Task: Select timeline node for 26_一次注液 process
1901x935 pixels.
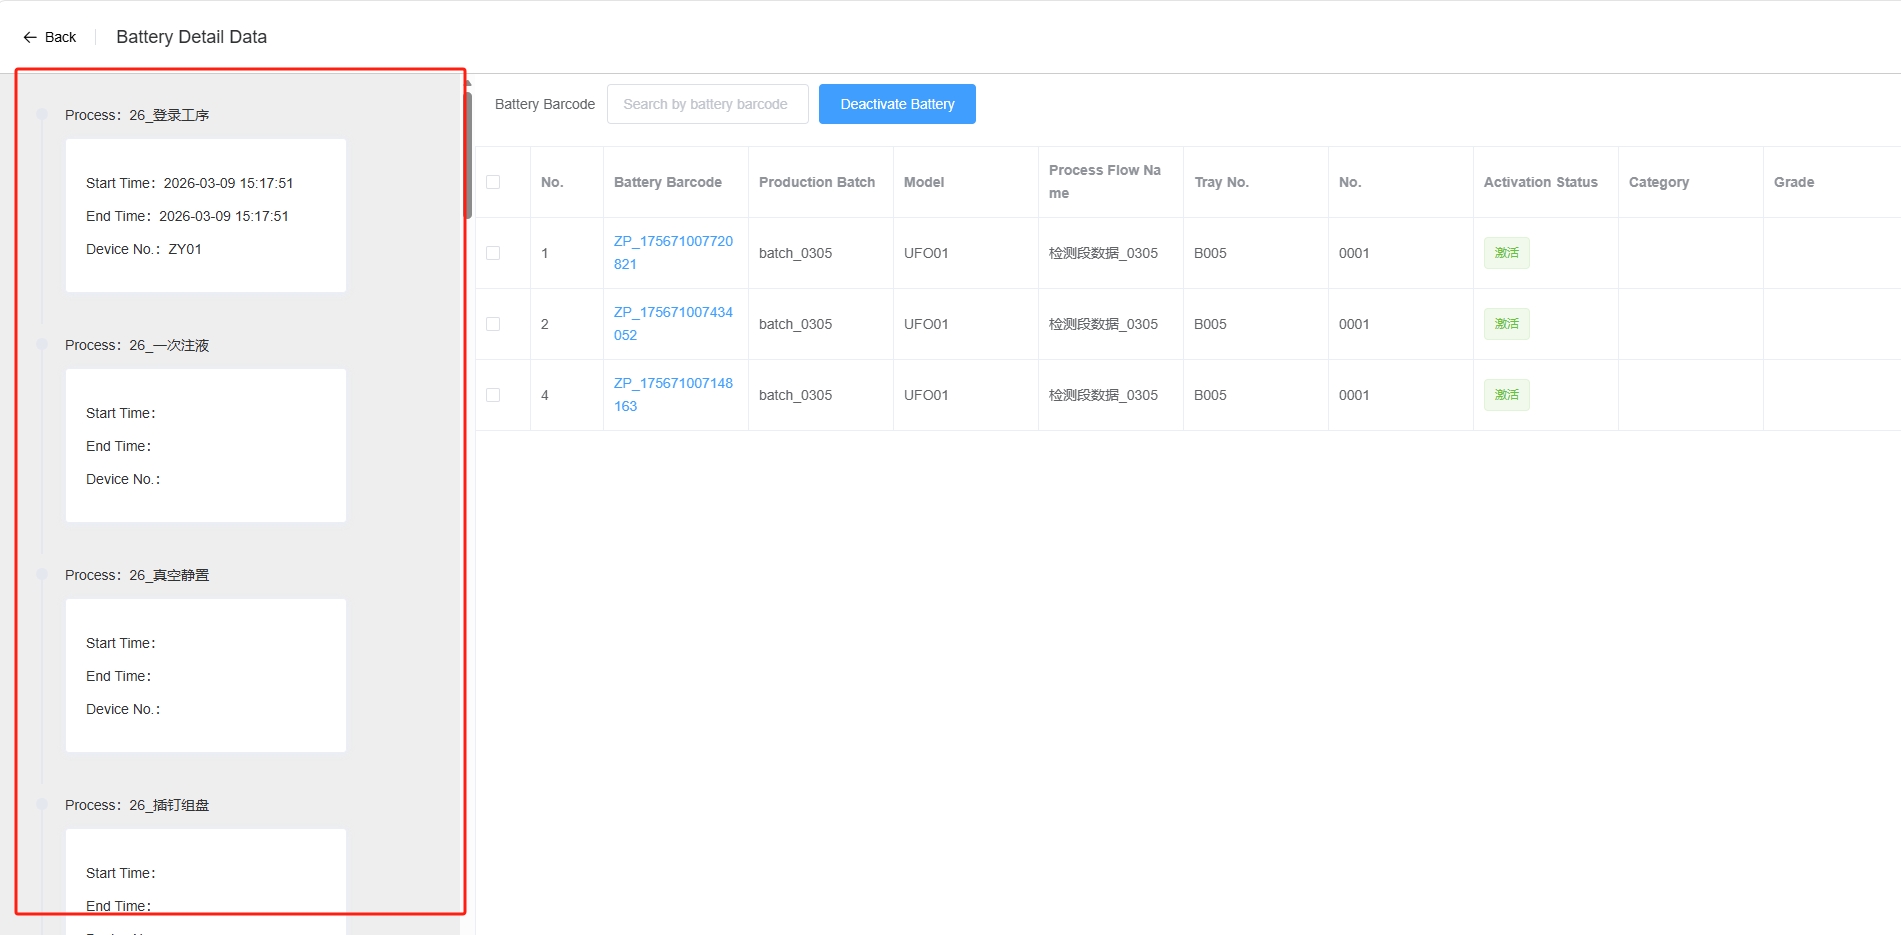Action: point(42,344)
